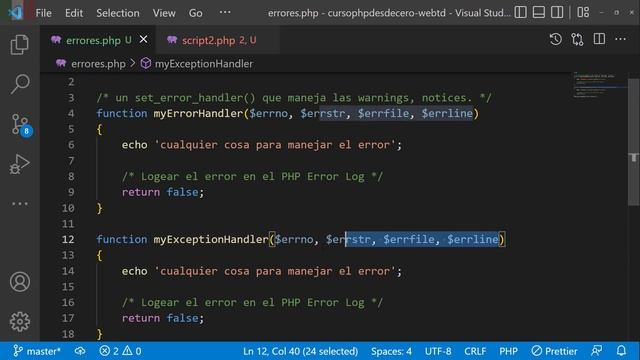Select language mode PHP in status bar
Screen dimensions: 640x360
tap(508, 351)
